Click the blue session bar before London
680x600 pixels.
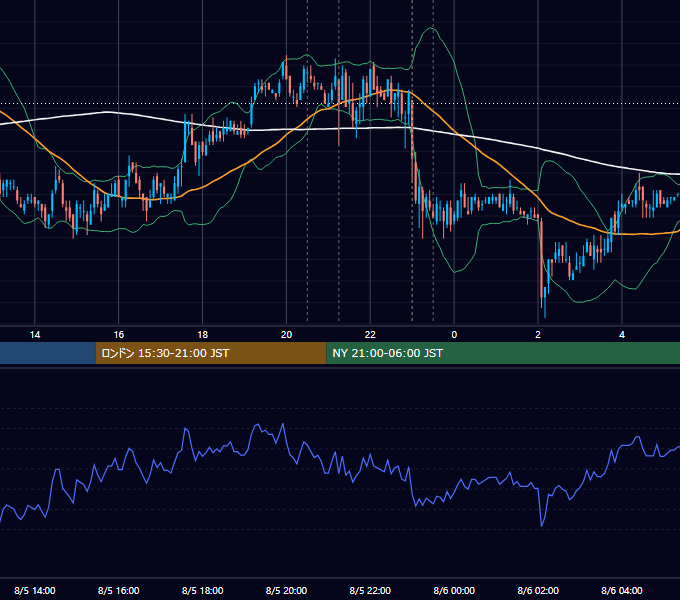coord(48,353)
